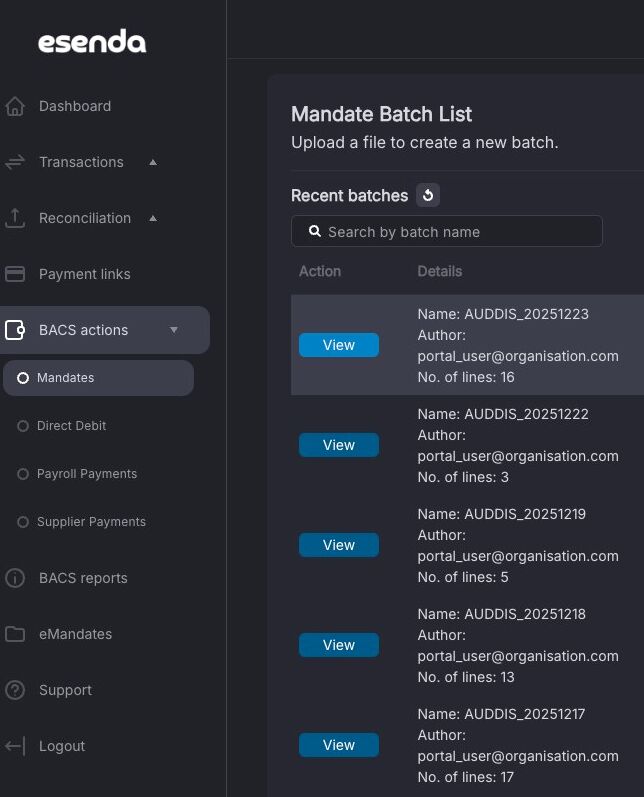644x797 pixels.
Task: Select the Mandates circle bullet
Action: point(23,378)
